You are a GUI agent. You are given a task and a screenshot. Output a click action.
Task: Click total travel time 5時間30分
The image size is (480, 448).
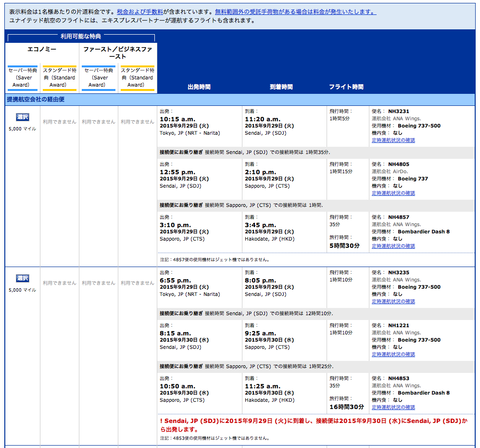[345, 246]
